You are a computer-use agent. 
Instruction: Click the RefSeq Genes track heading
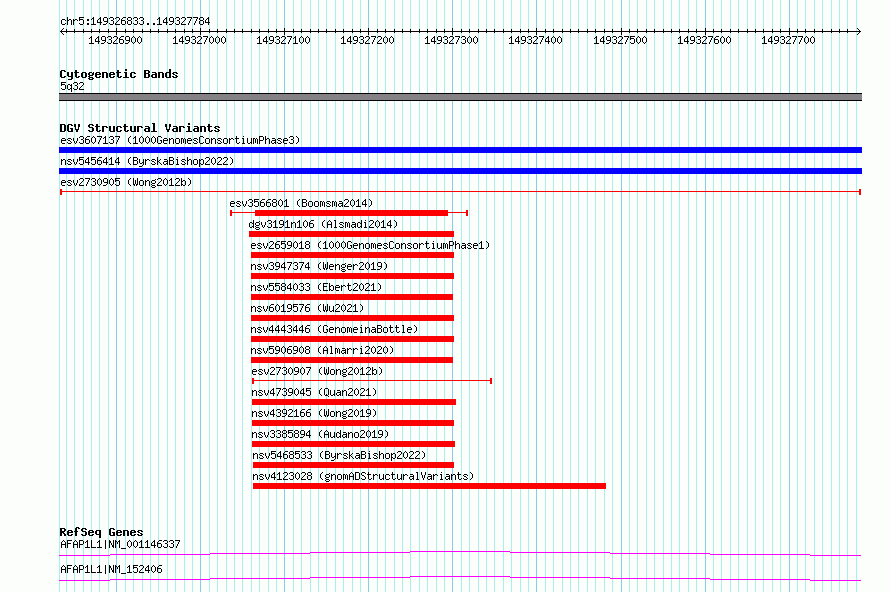(x=101, y=532)
